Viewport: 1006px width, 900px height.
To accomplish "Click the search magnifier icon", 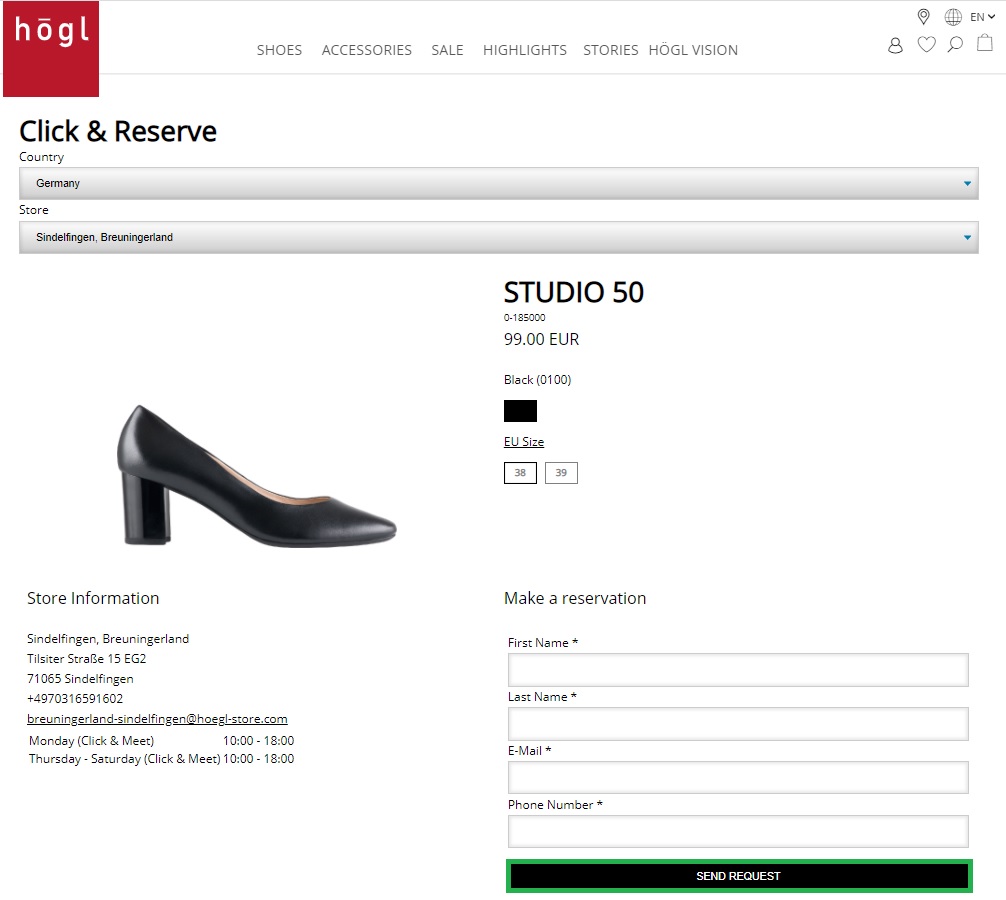I will click(955, 44).
